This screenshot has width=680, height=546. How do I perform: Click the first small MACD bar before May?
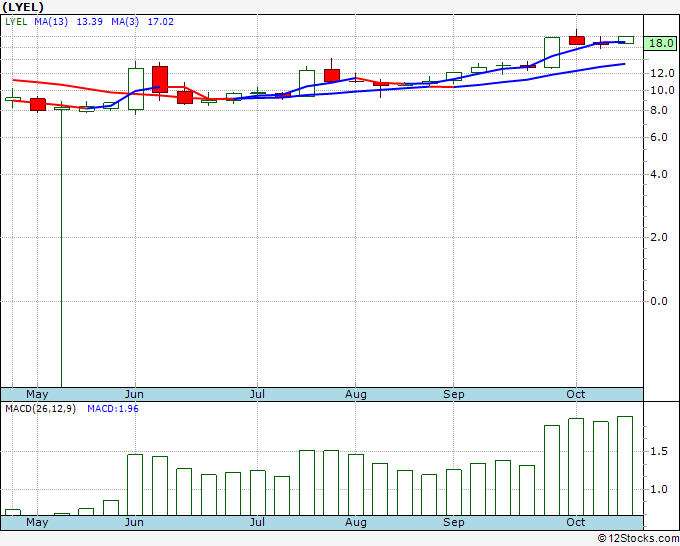tap(13, 512)
